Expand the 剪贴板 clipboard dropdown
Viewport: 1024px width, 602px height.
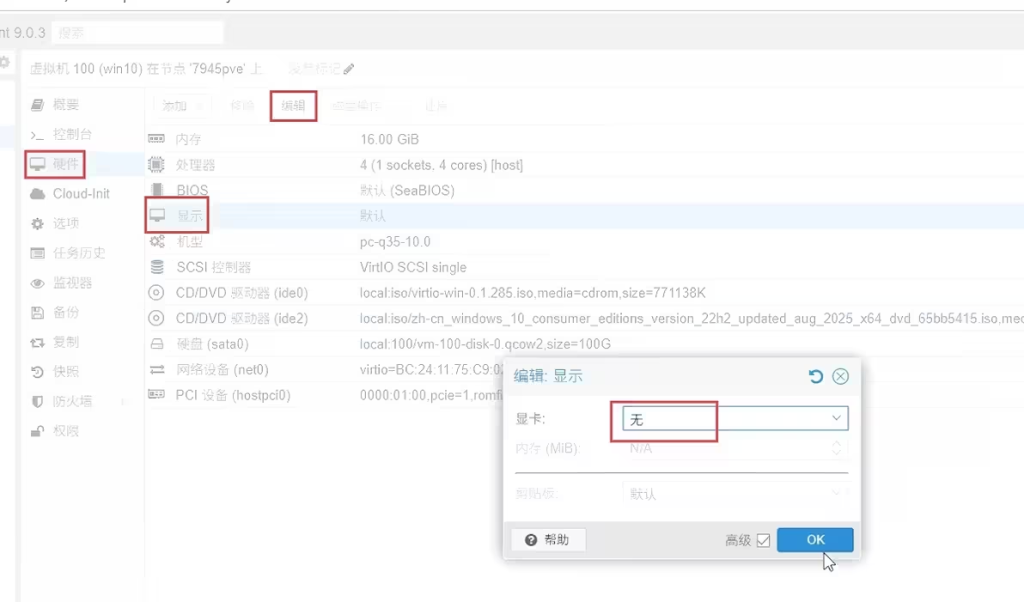tap(836, 493)
